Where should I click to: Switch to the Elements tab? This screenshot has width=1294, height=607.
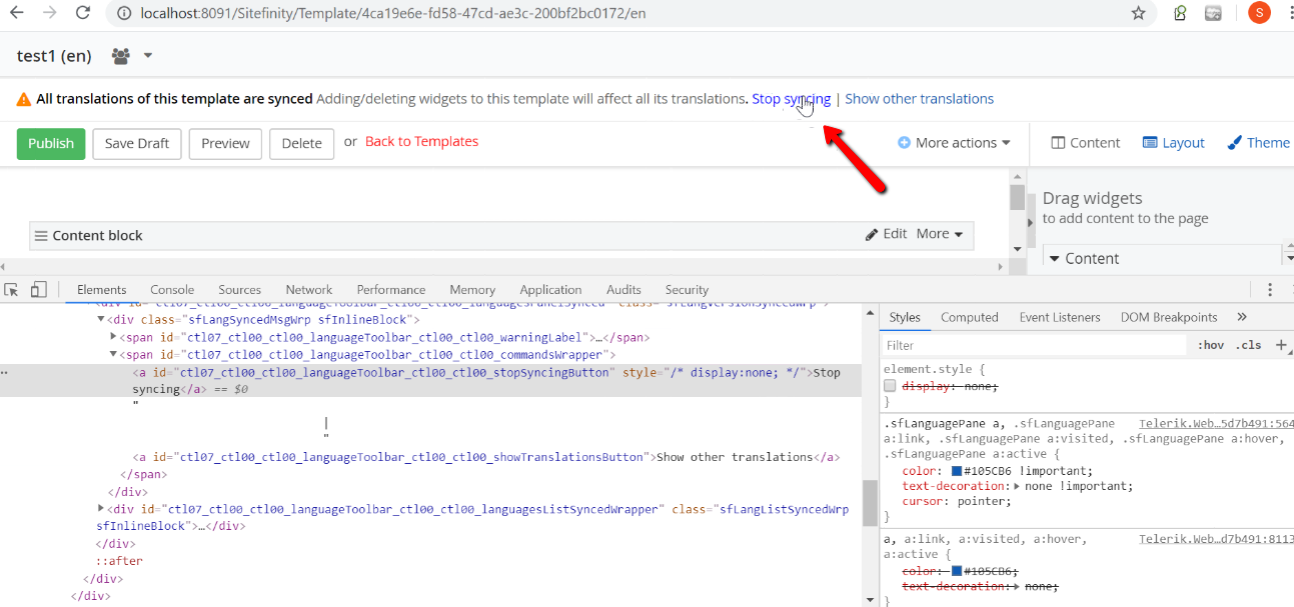tap(101, 290)
